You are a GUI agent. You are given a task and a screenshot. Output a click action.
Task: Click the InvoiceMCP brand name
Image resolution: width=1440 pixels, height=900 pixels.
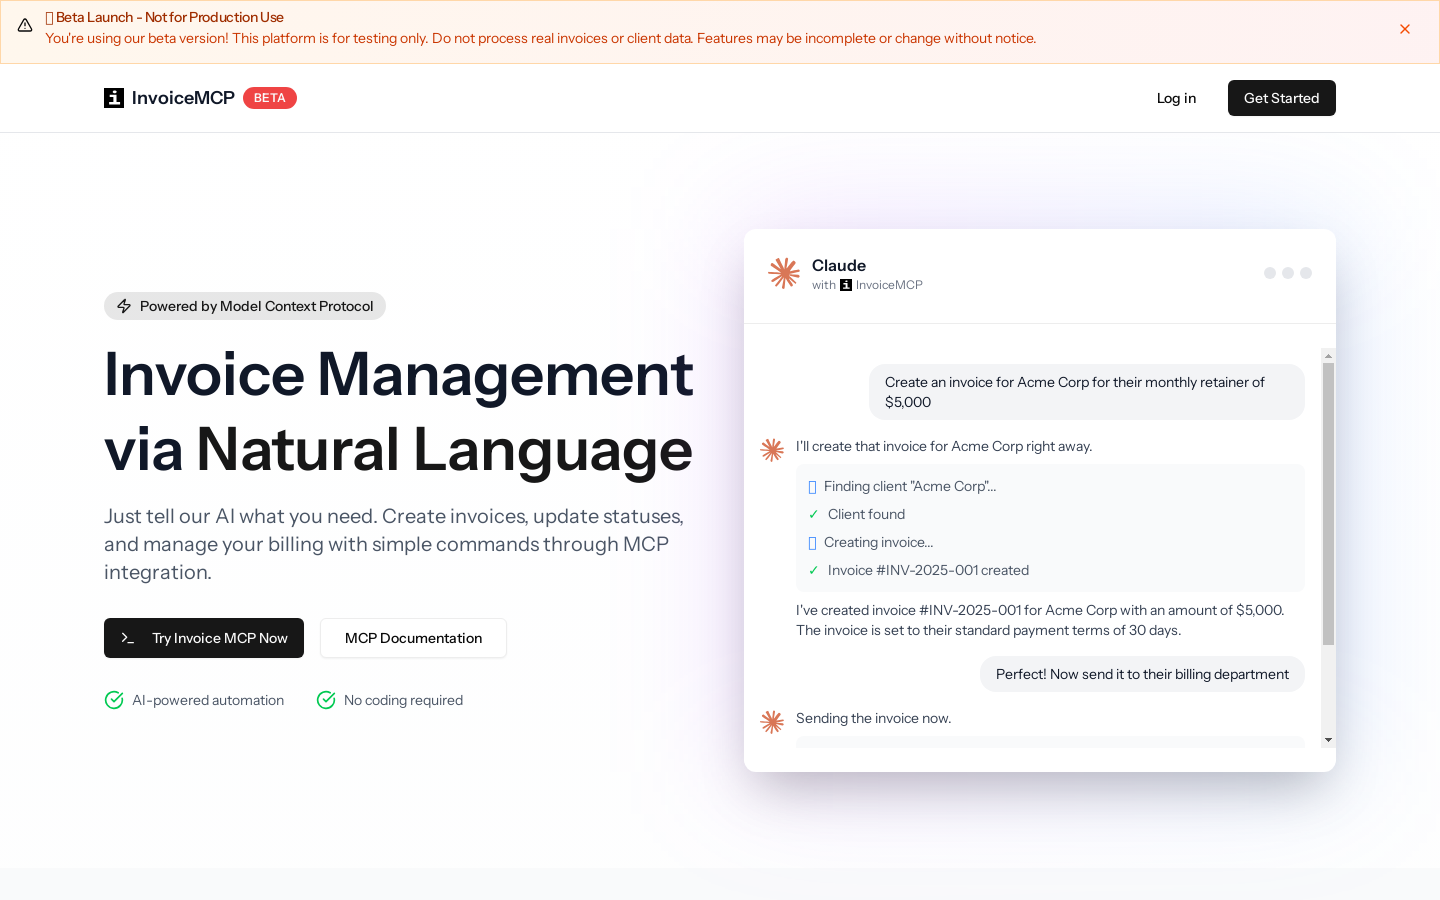pos(183,98)
